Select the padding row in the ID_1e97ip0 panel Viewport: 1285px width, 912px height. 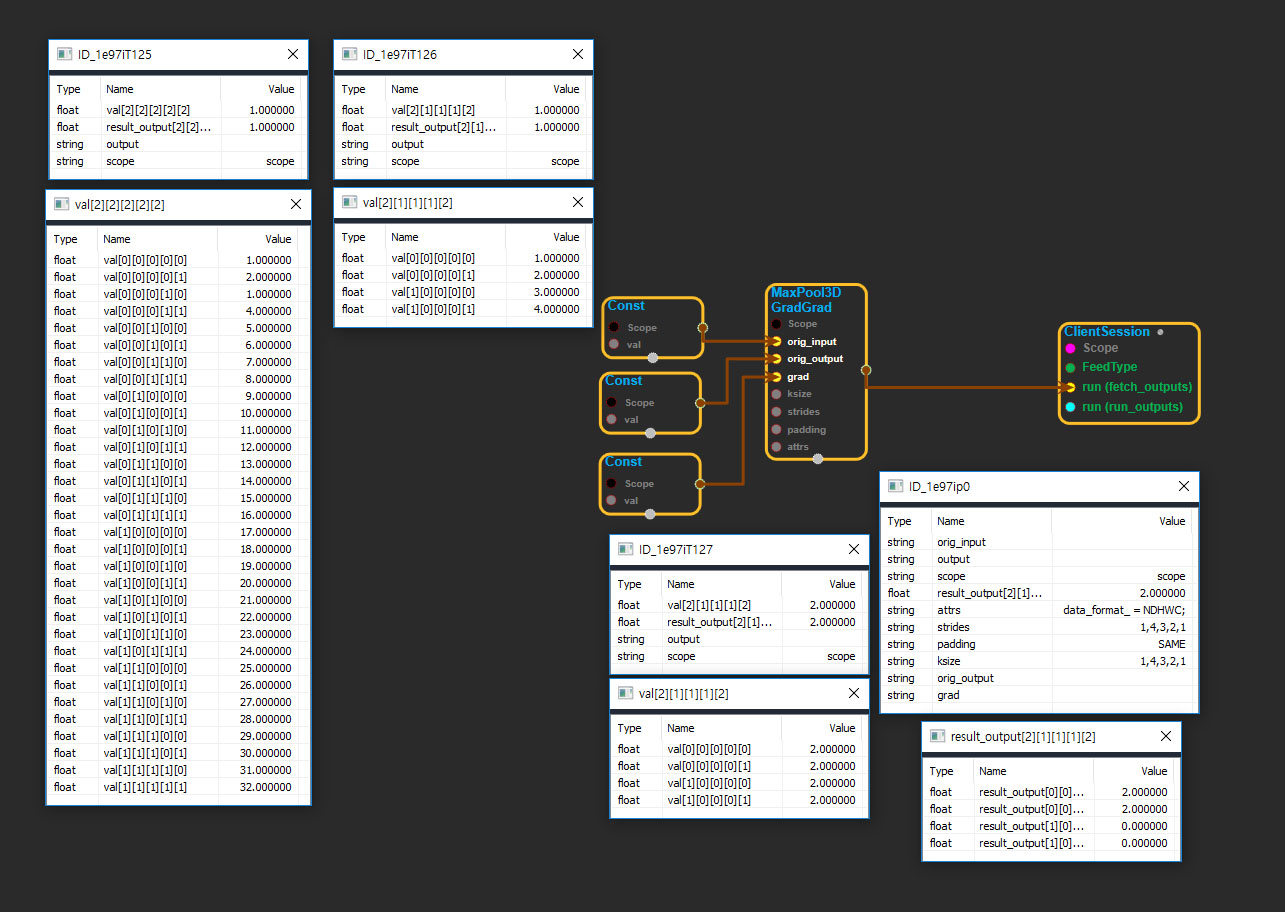[1039, 644]
